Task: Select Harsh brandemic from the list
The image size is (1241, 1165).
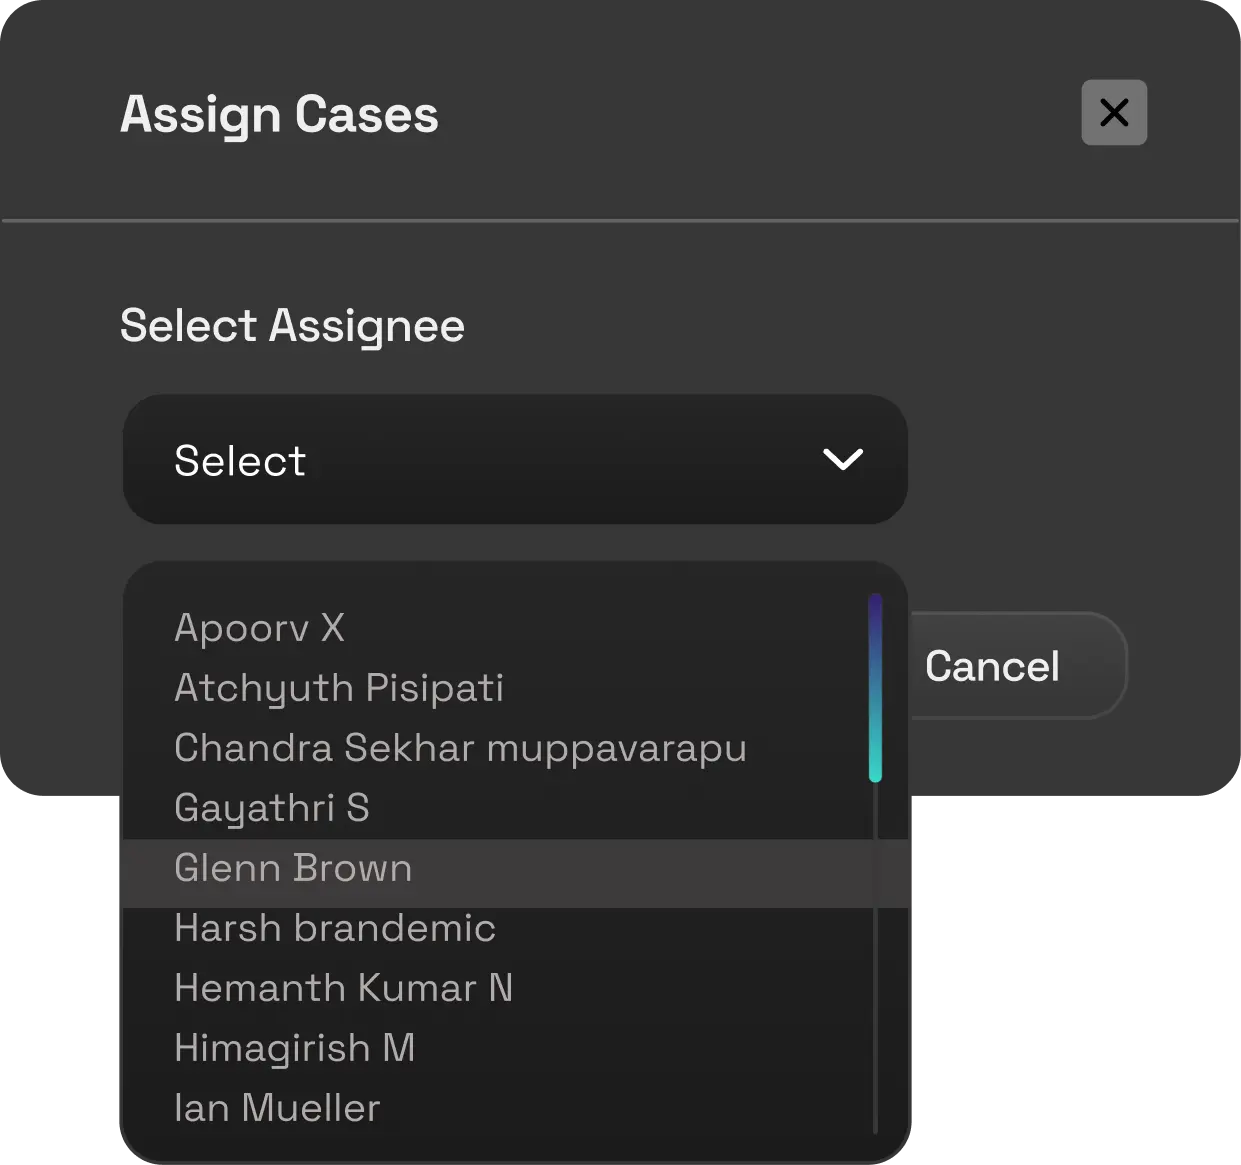Action: [334, 928]
